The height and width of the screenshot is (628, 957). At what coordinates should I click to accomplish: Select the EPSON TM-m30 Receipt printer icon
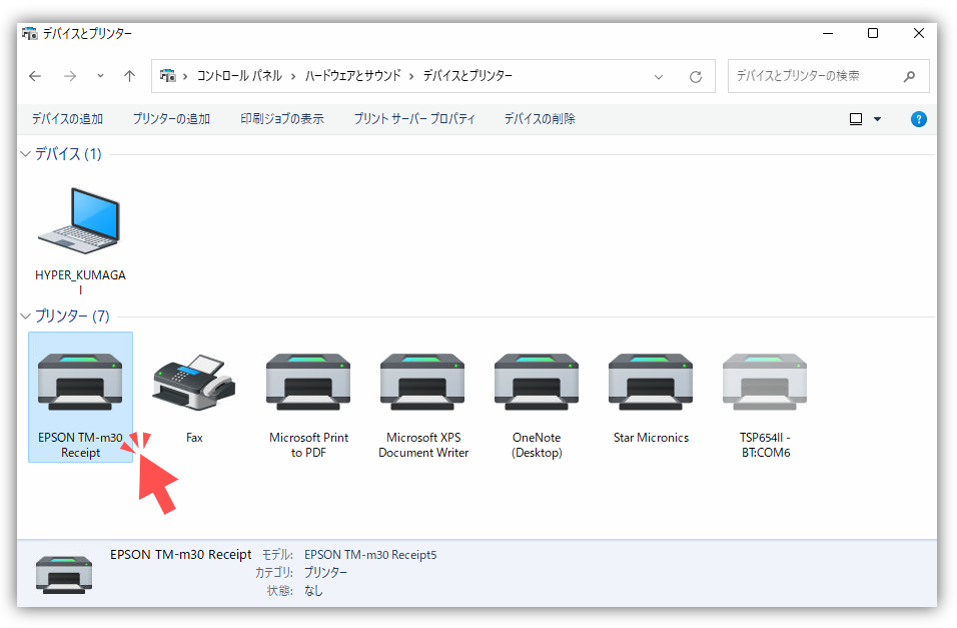(80, 382)
